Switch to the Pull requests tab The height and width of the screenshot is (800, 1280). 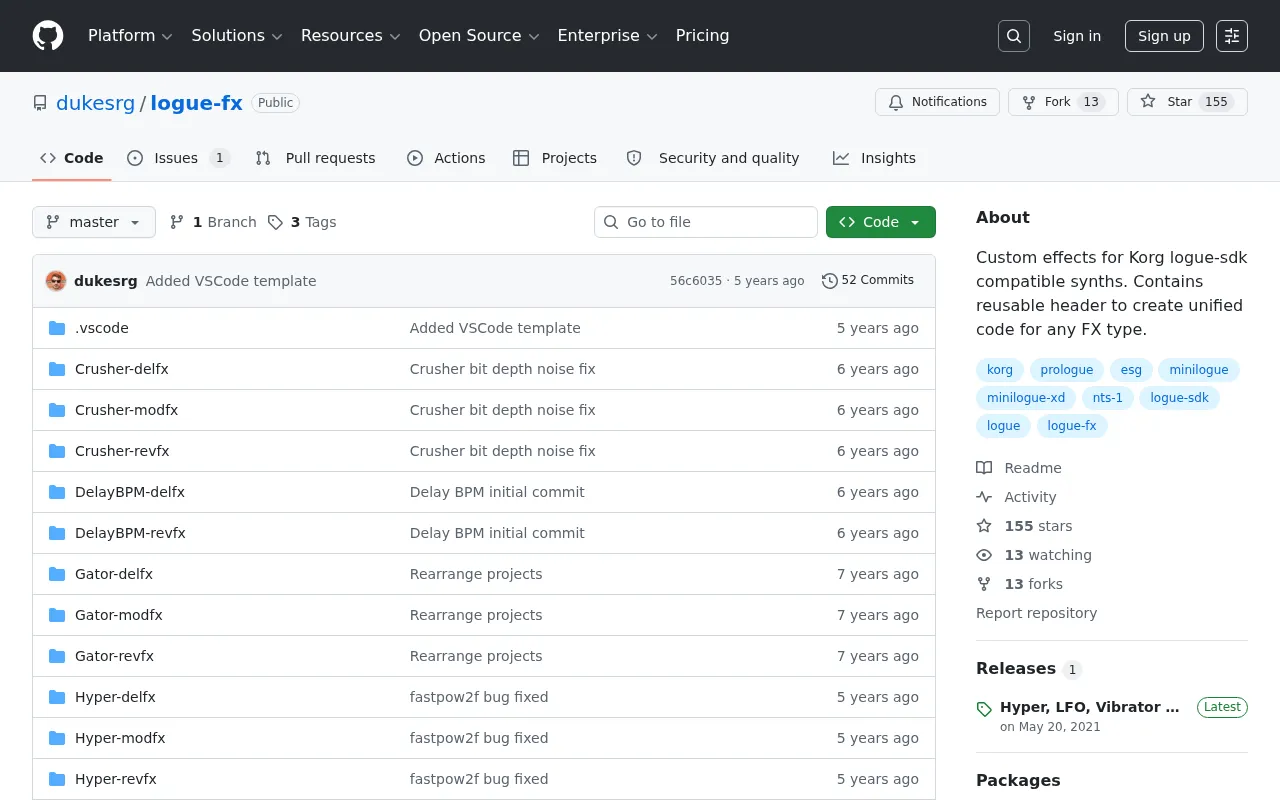[316, 158]
